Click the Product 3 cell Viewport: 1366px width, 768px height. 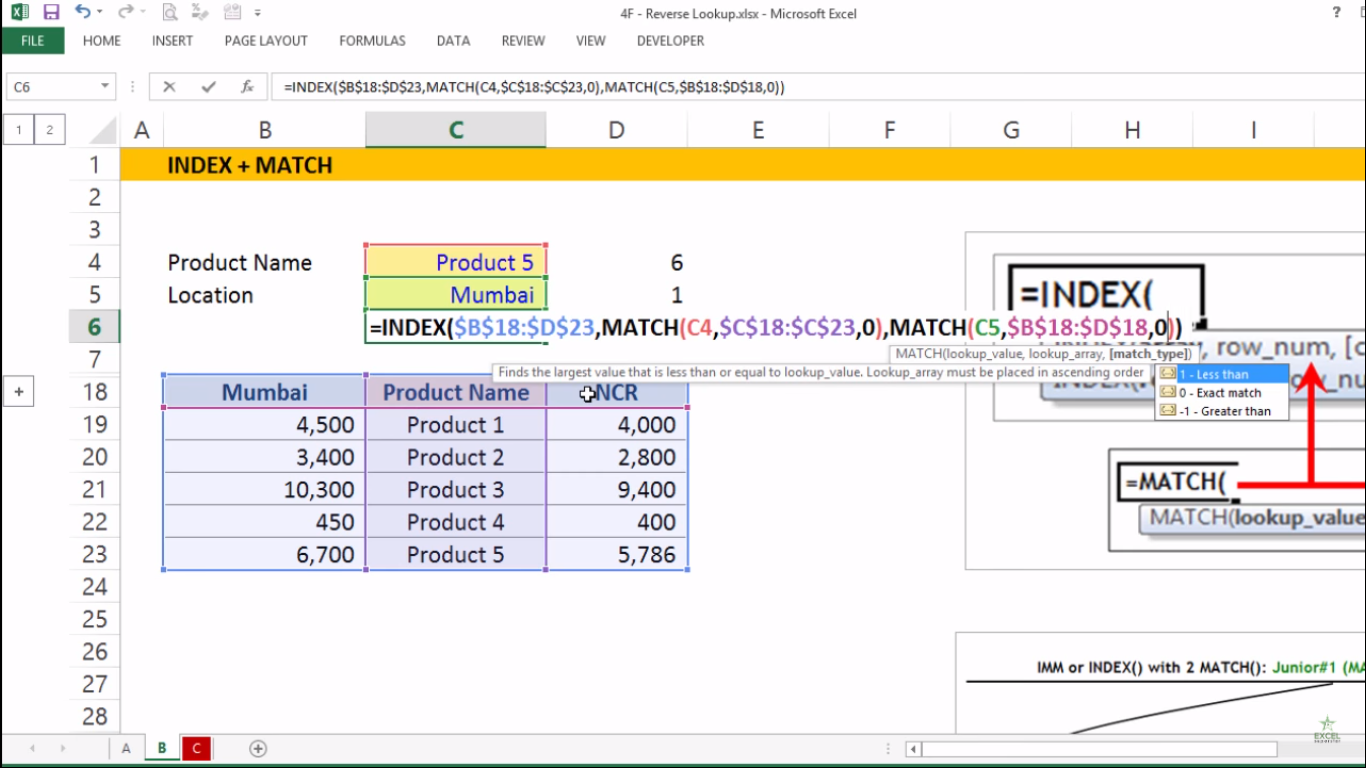(x=455, y=490)
